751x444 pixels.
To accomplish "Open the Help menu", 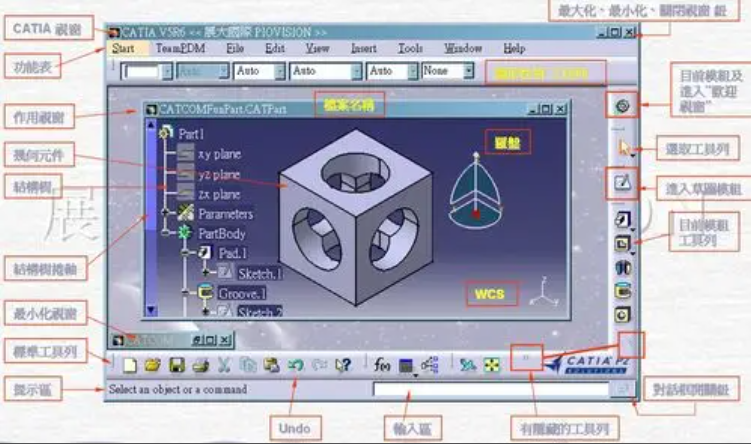I will coord(514,48).
